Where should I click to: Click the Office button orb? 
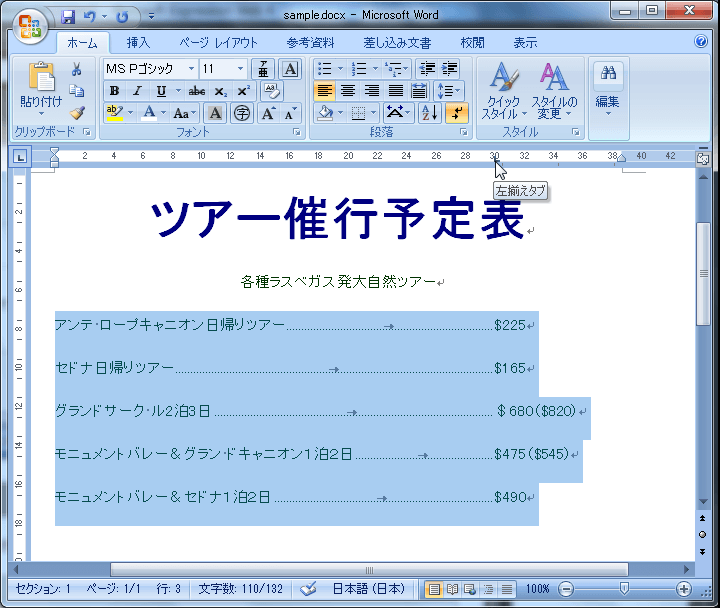click(x=30, y=27)
